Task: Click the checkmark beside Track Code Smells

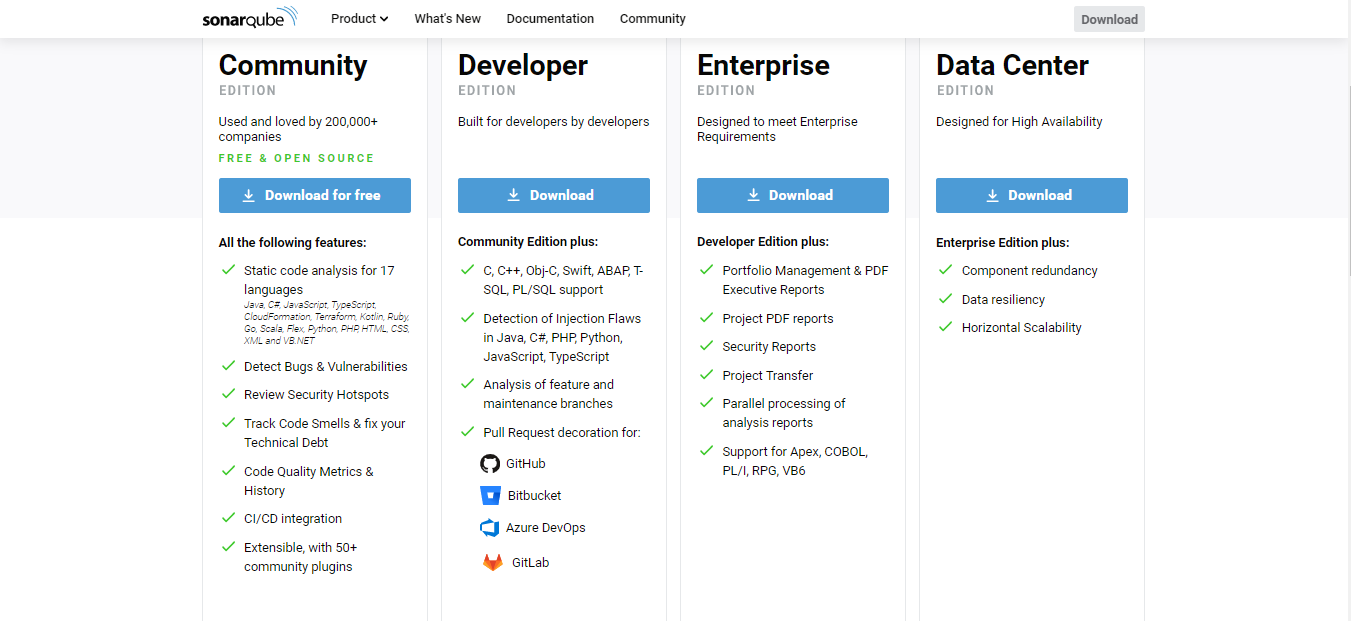Action: [x=228, y=423]
